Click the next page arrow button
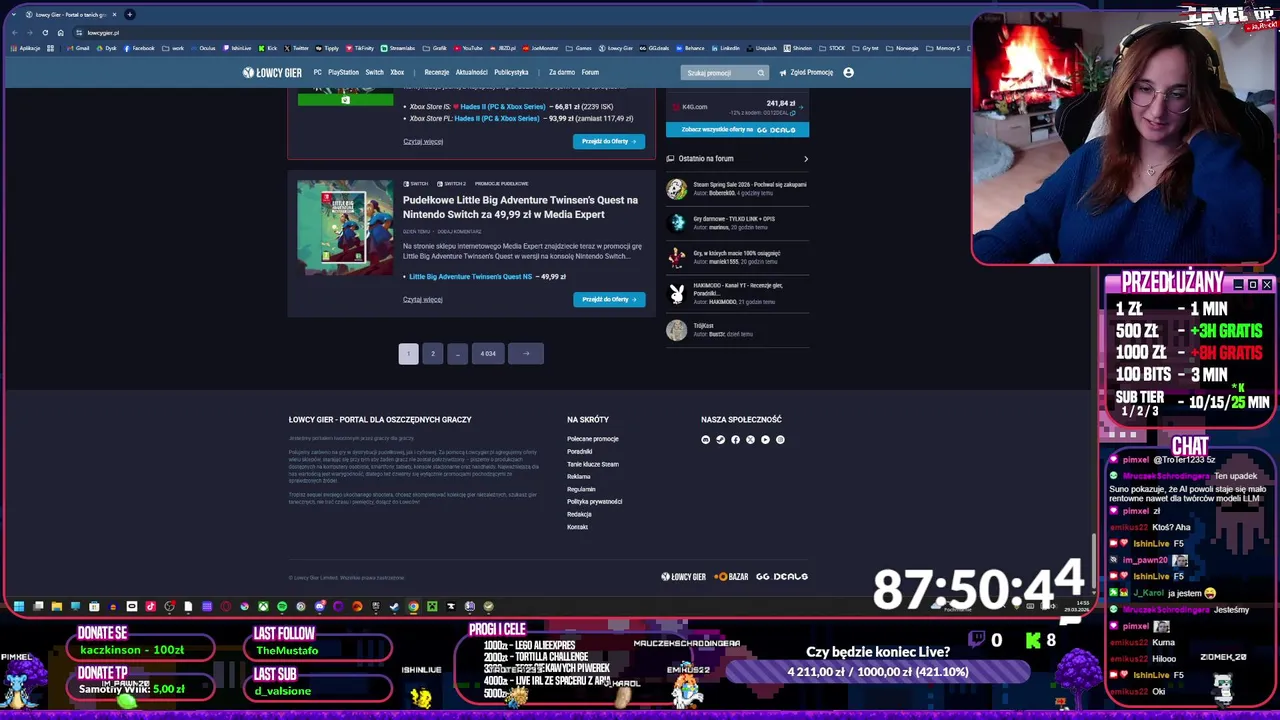 [526, 353]
